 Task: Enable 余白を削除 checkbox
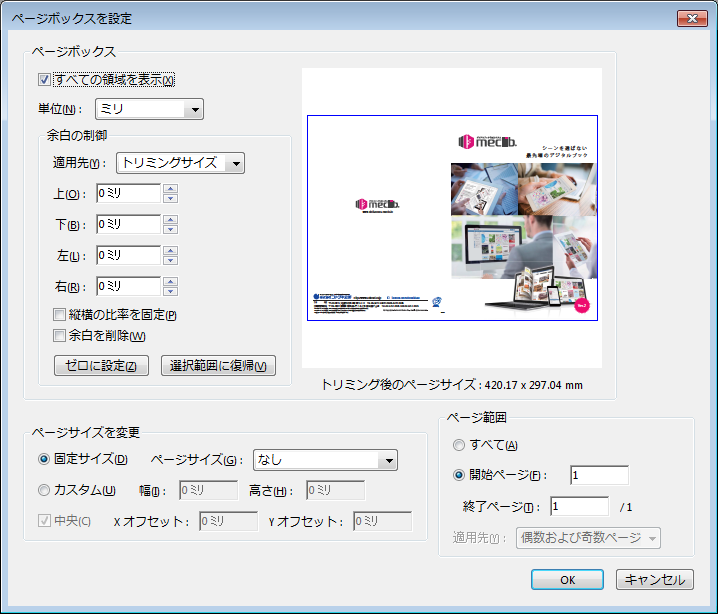[x=60, y=336]
